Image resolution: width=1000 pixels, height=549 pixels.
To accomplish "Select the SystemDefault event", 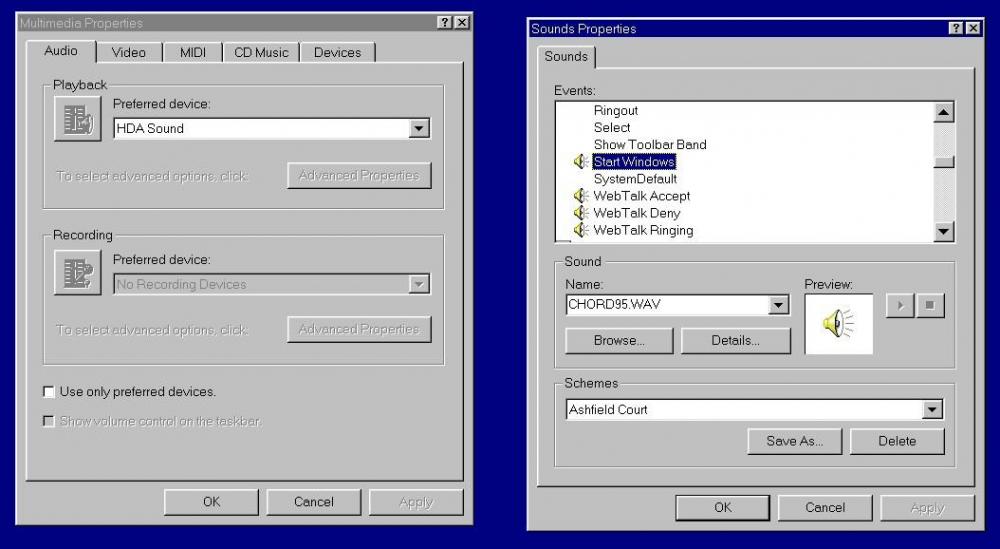I will tap(635, 179).
